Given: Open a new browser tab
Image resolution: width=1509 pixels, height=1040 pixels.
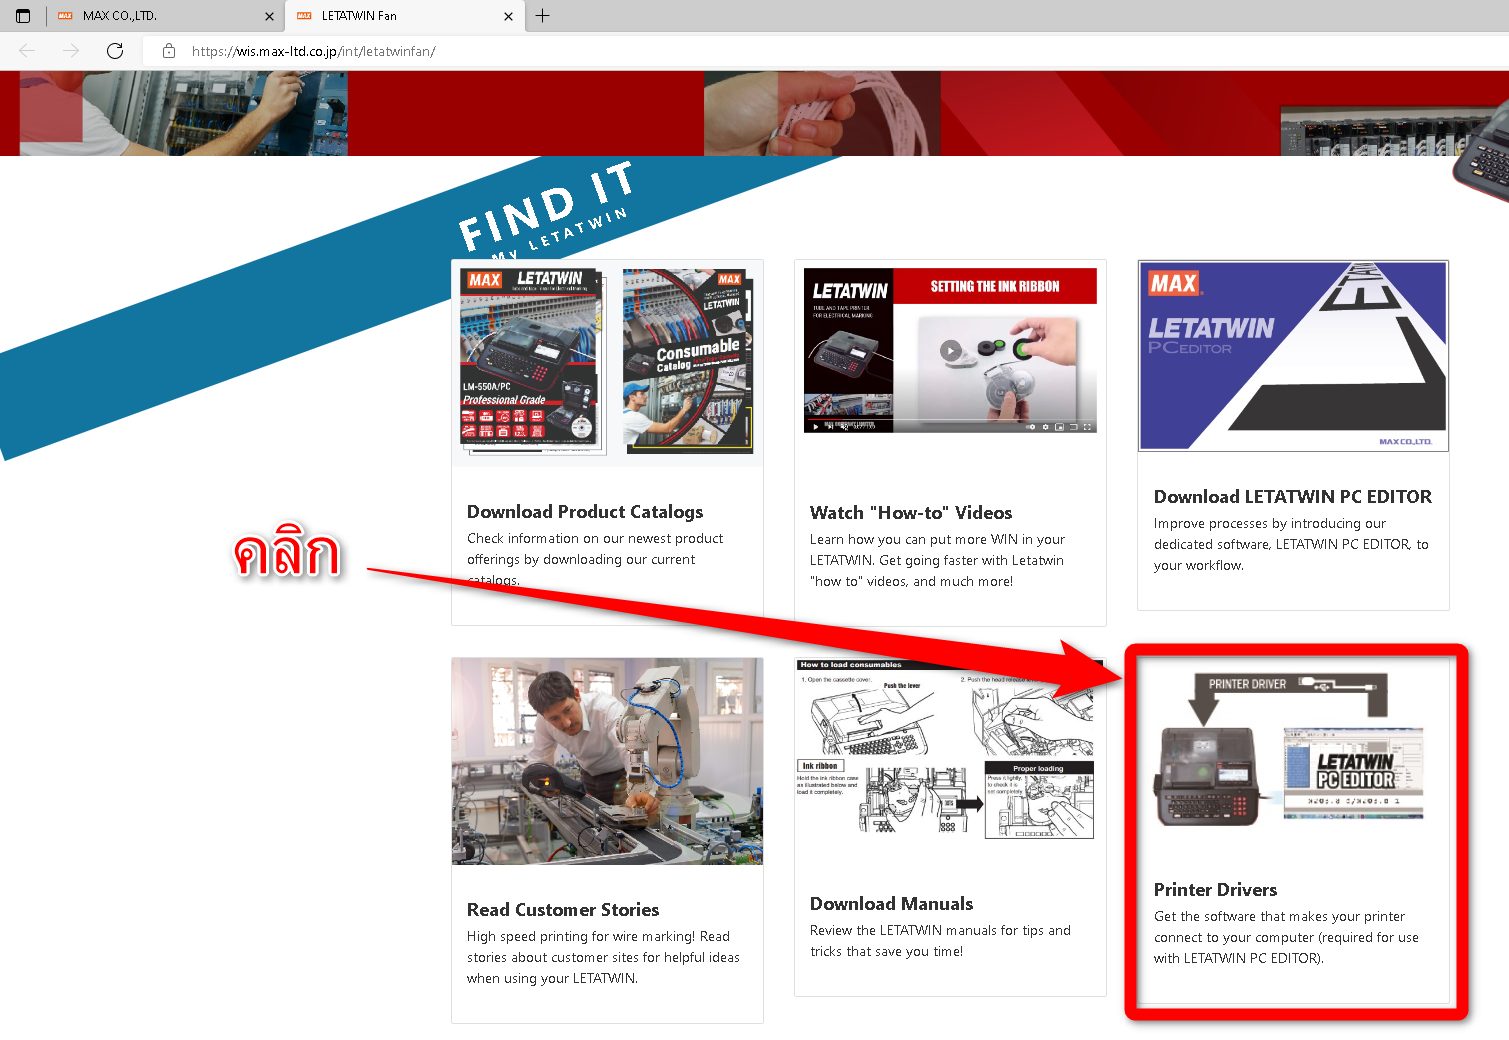Looking at the screenshot, I should (x=543, y=15).
